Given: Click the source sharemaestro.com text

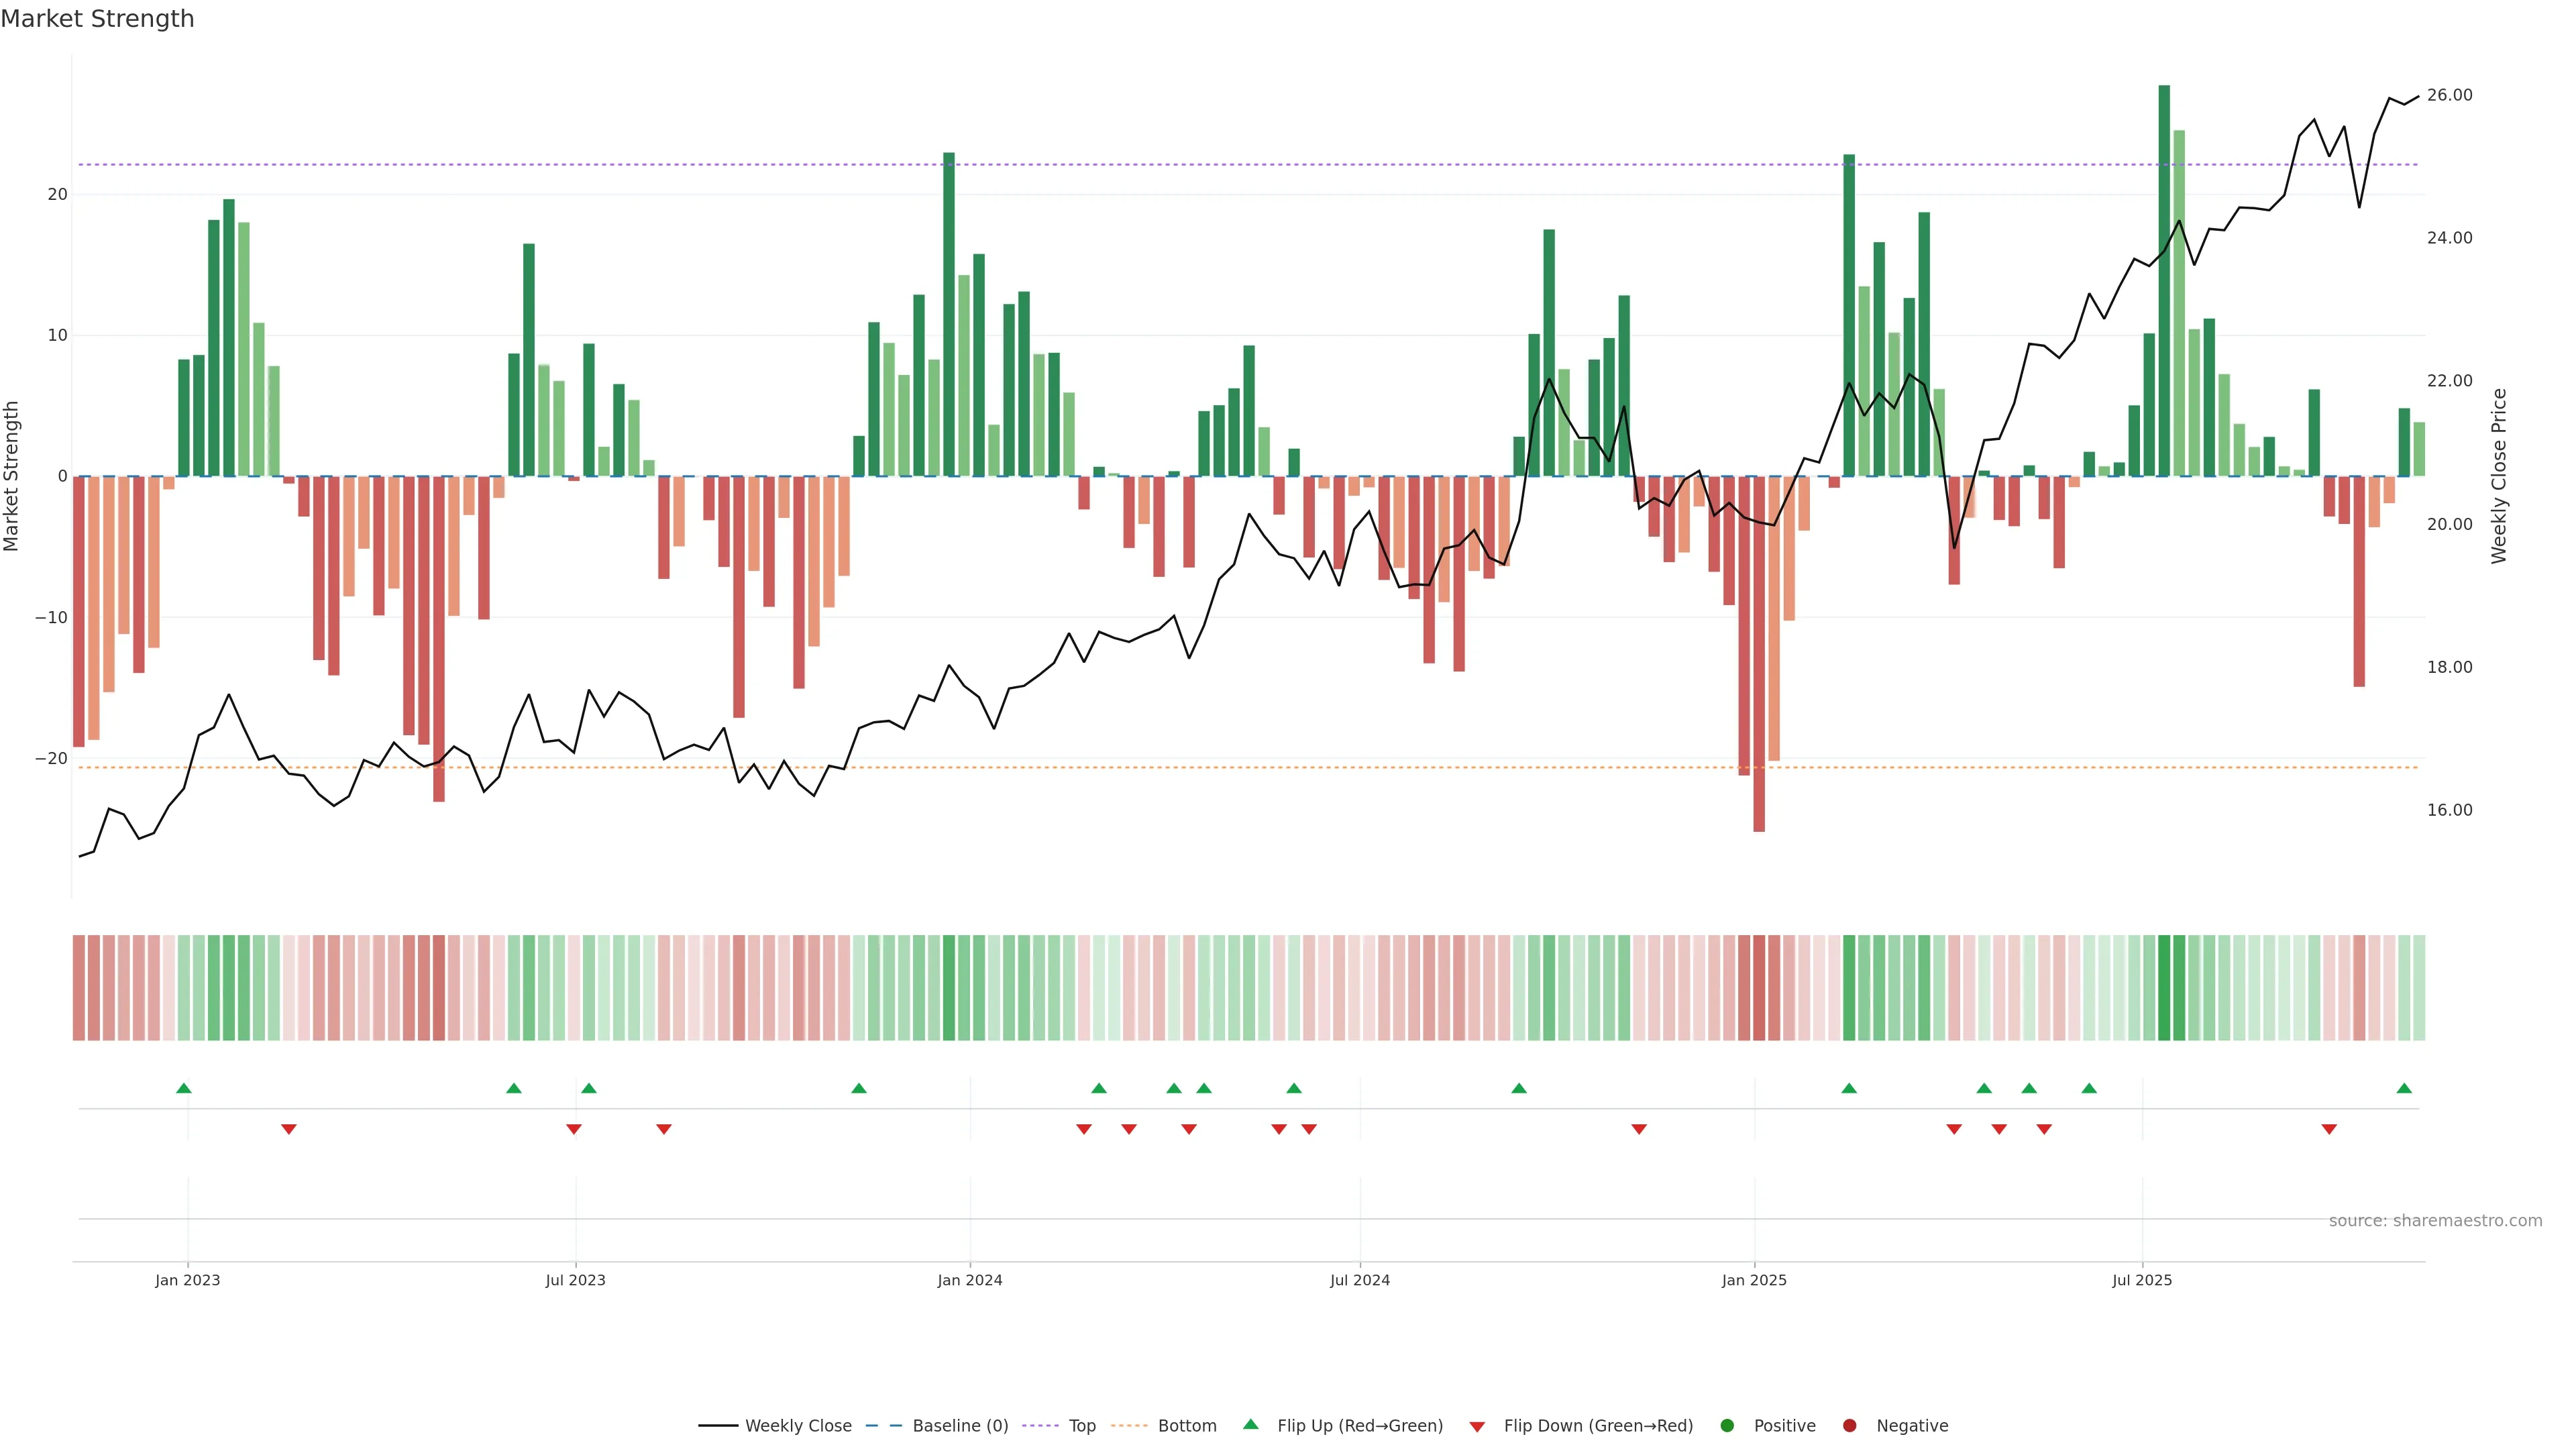Looking at the screenshot, I should [2435, 1221].
